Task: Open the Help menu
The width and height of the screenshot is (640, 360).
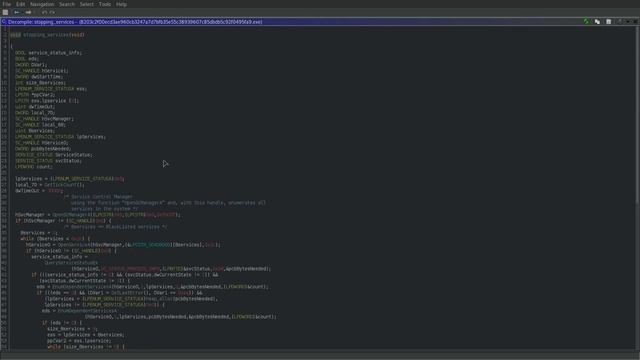Action: click(x=121, y=4)
